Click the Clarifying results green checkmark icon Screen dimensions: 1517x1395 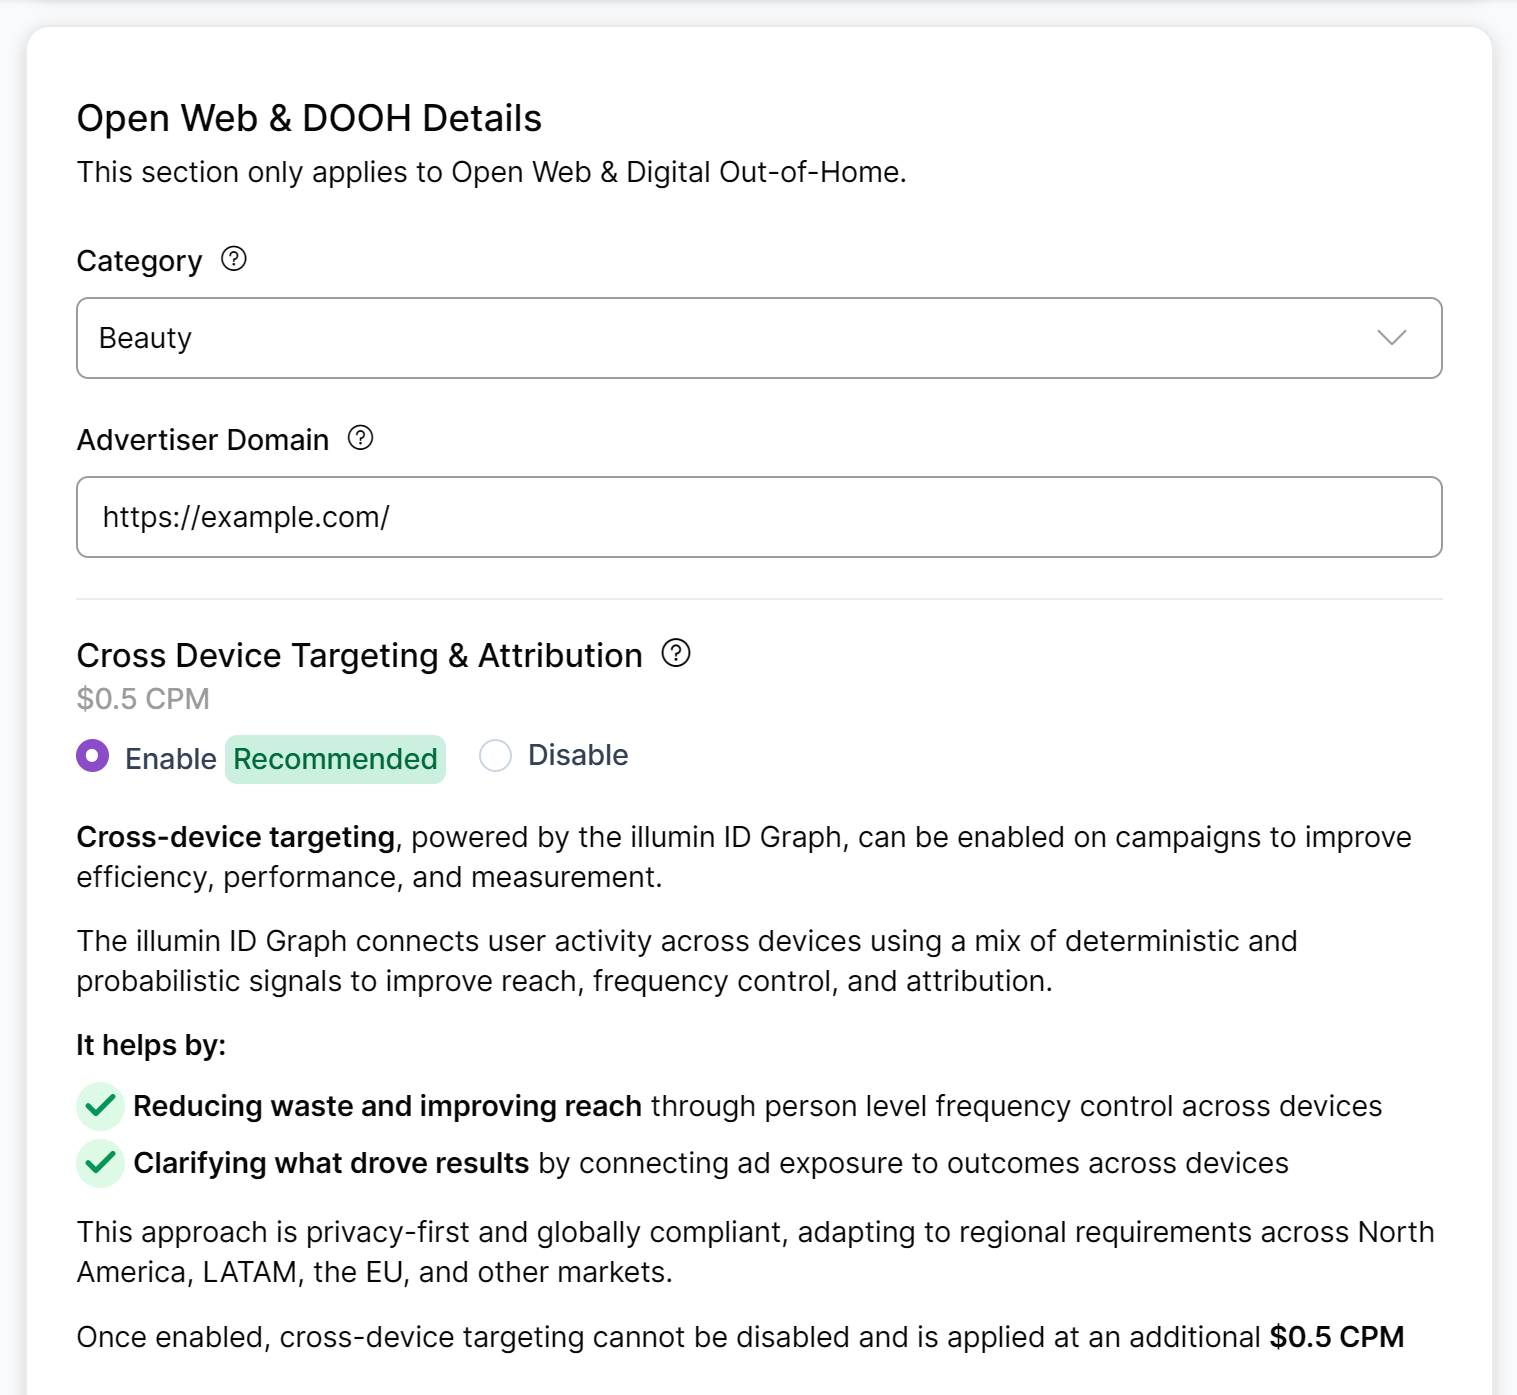[x=100, y=1163]
